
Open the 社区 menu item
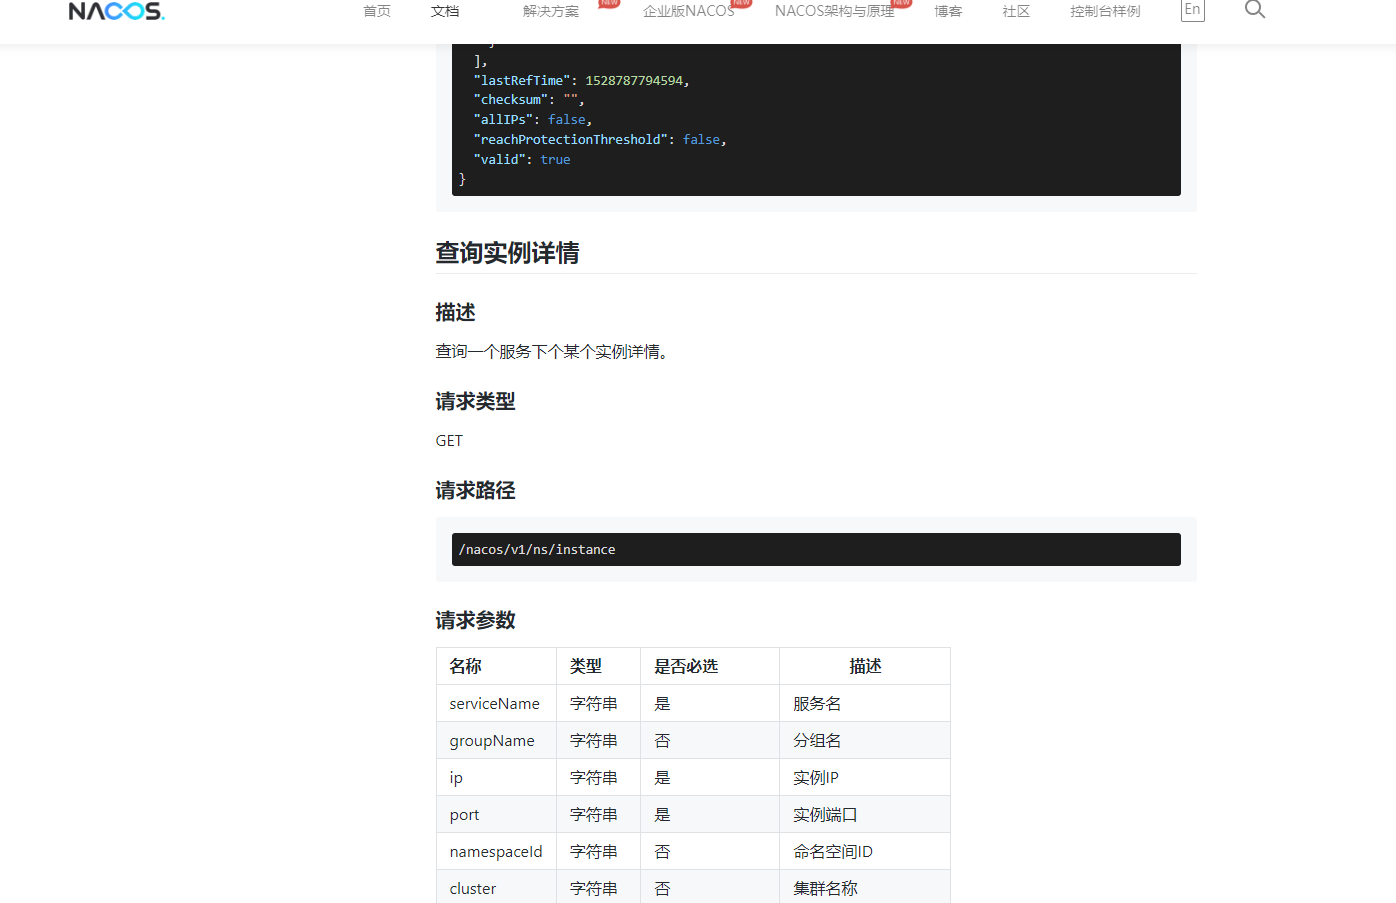pos(1016,11)
